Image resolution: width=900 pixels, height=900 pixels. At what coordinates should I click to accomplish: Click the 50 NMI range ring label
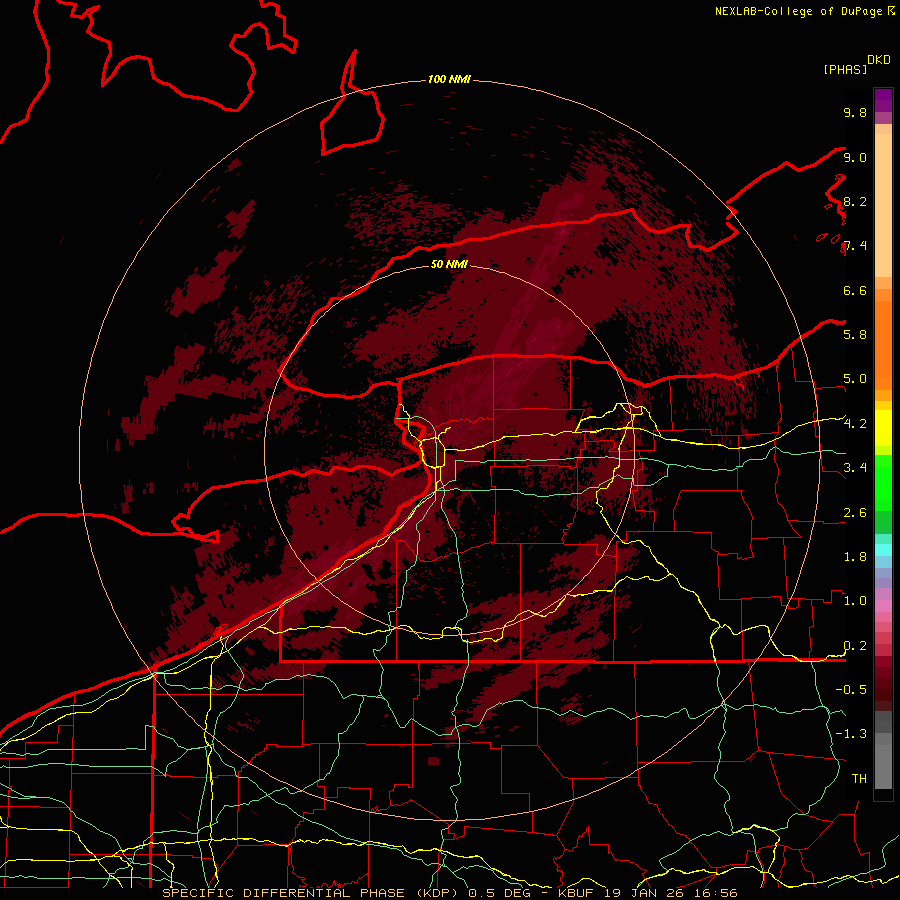(449, 264)
